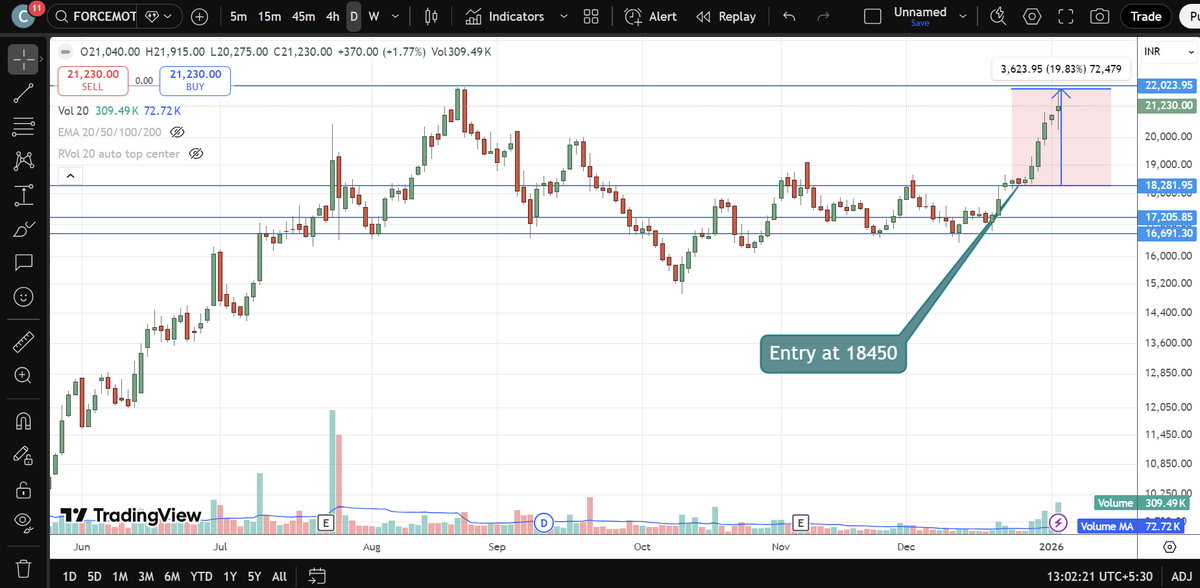Viewport: 1200px width, 588px height.
Task: Switch to the 4h timeframe
Action: (x=333, y=17)
